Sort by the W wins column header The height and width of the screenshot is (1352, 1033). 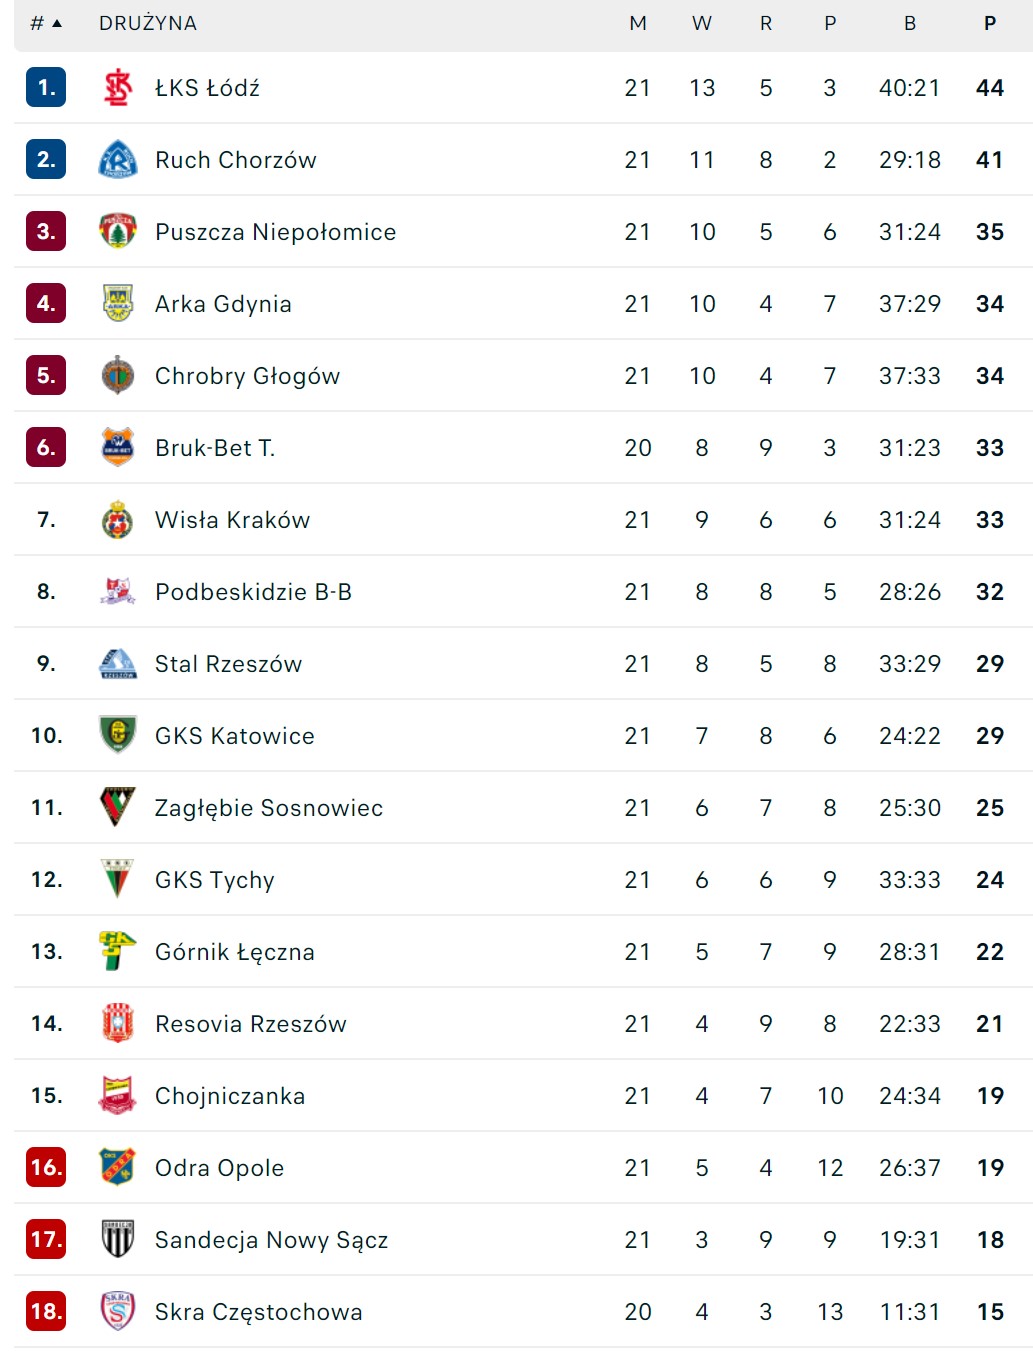click(702, 23)
